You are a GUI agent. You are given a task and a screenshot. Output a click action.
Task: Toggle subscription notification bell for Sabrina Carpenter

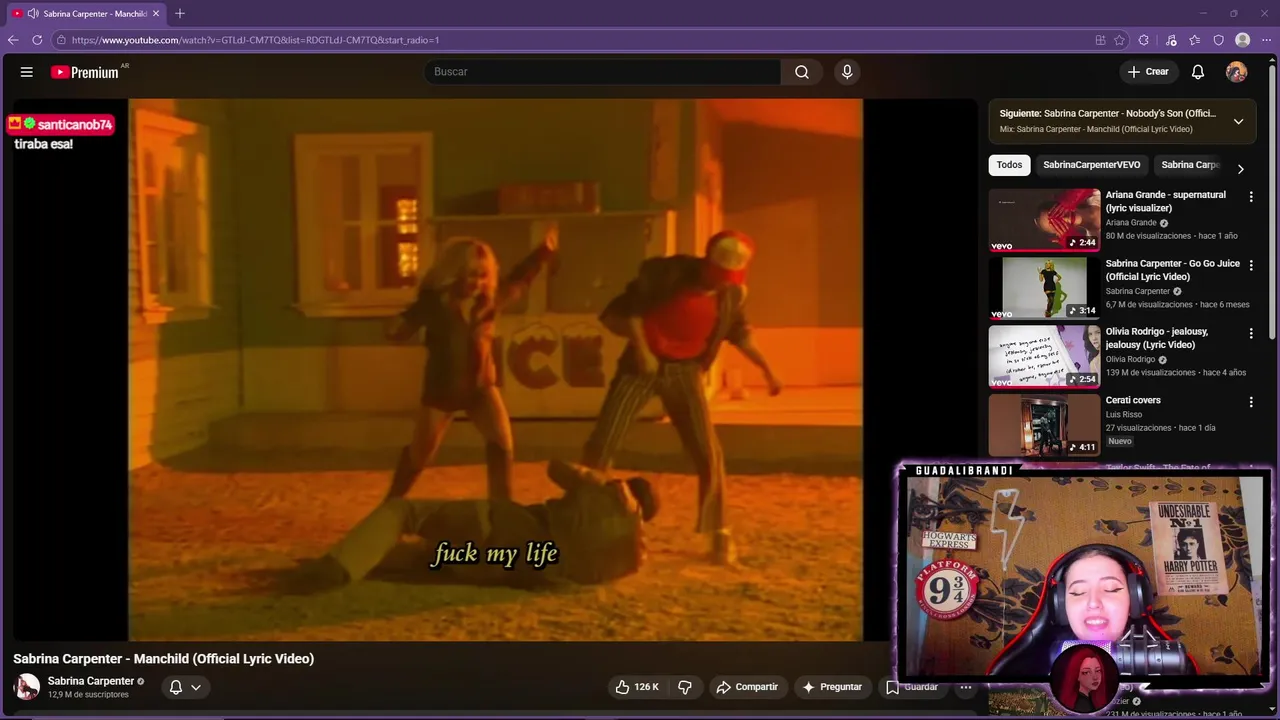coord(176,687)
